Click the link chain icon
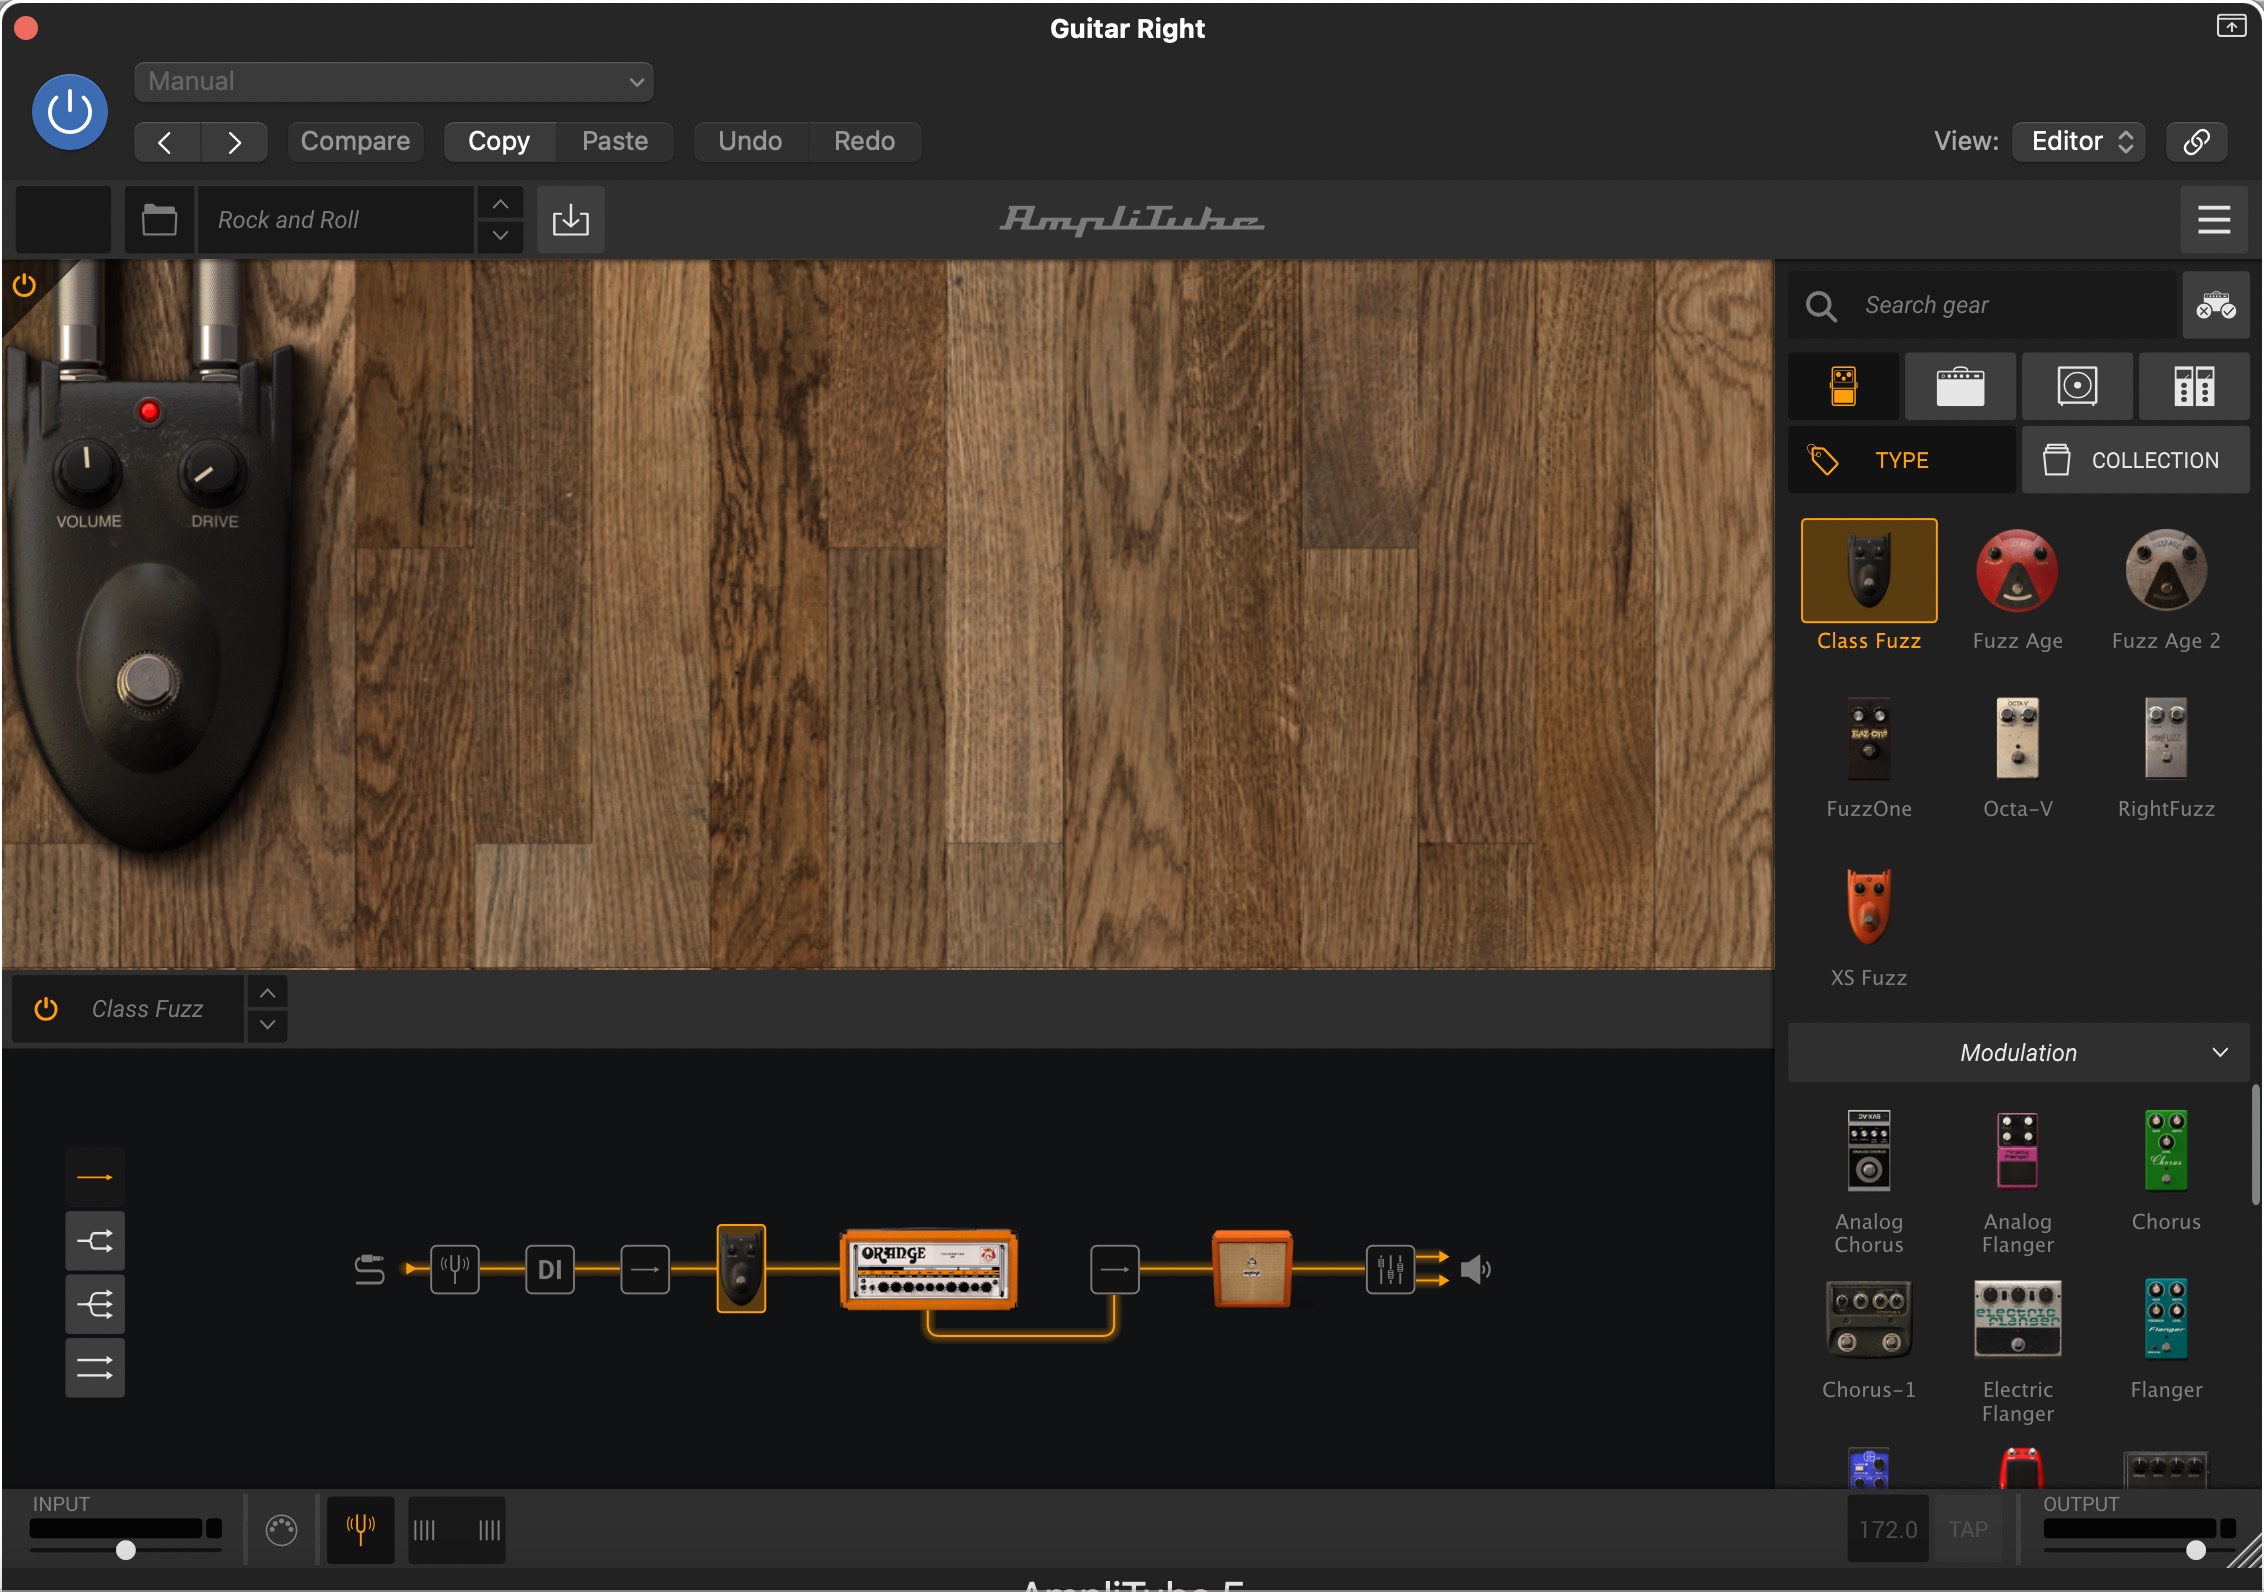Image resolution: width=2264 pixels, height=1592 pixels. coord(2196,141)
